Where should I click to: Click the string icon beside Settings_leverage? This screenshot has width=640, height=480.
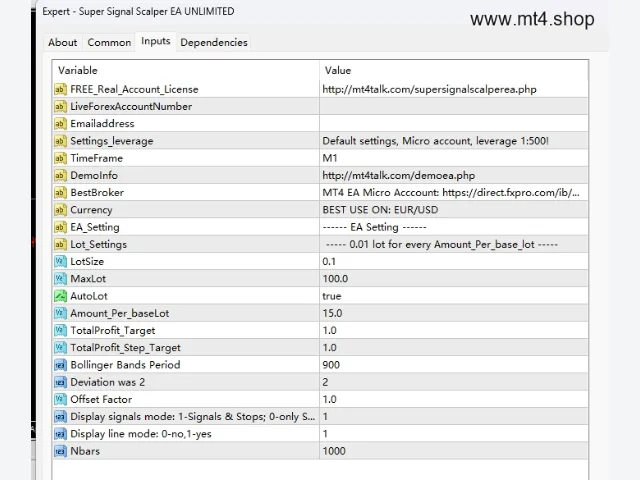coord(60,141)
